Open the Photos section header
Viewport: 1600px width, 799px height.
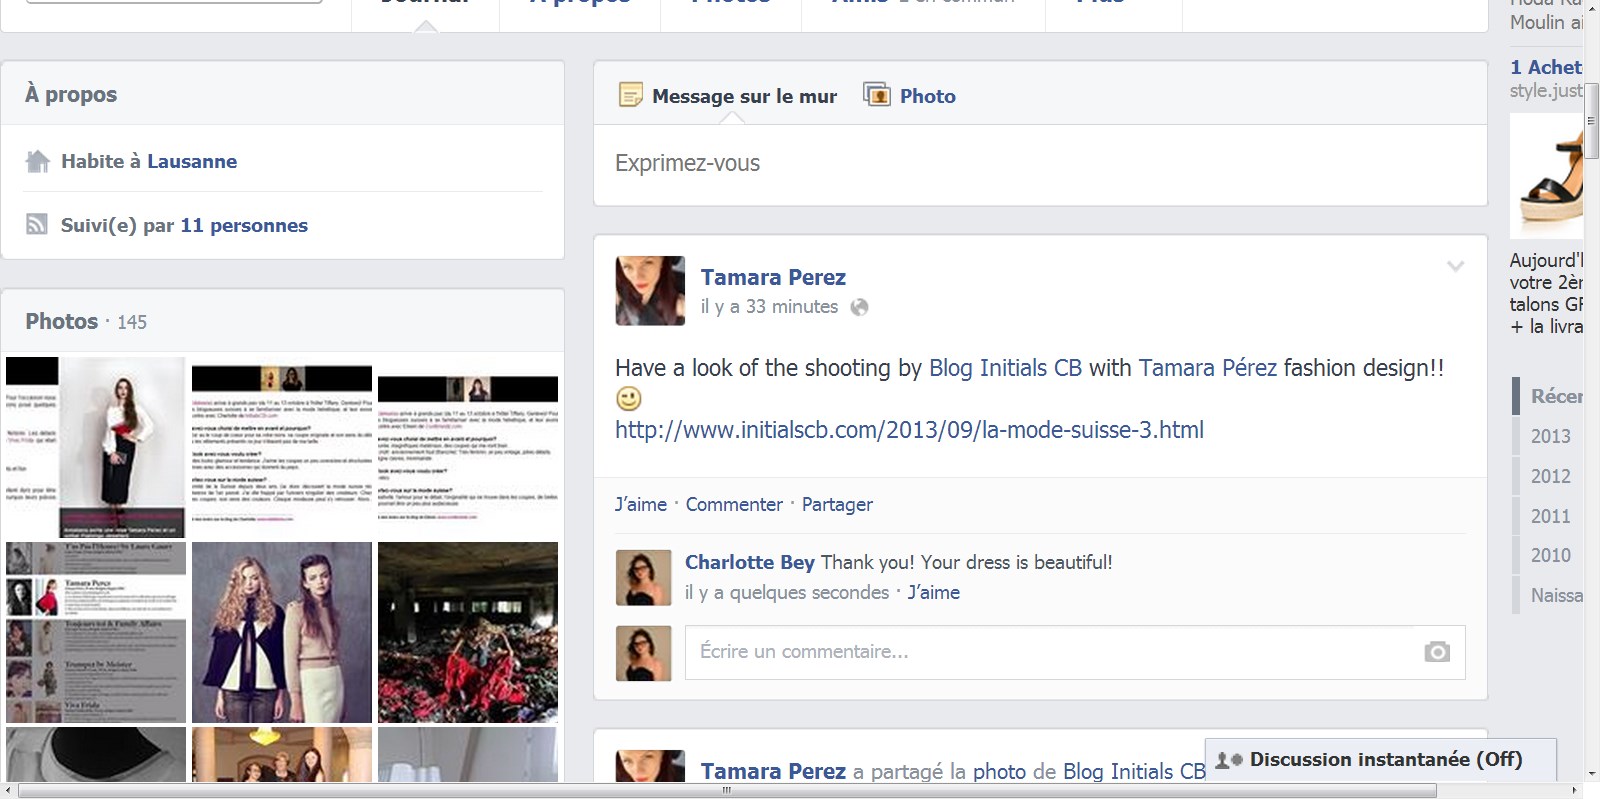[62, 321]
